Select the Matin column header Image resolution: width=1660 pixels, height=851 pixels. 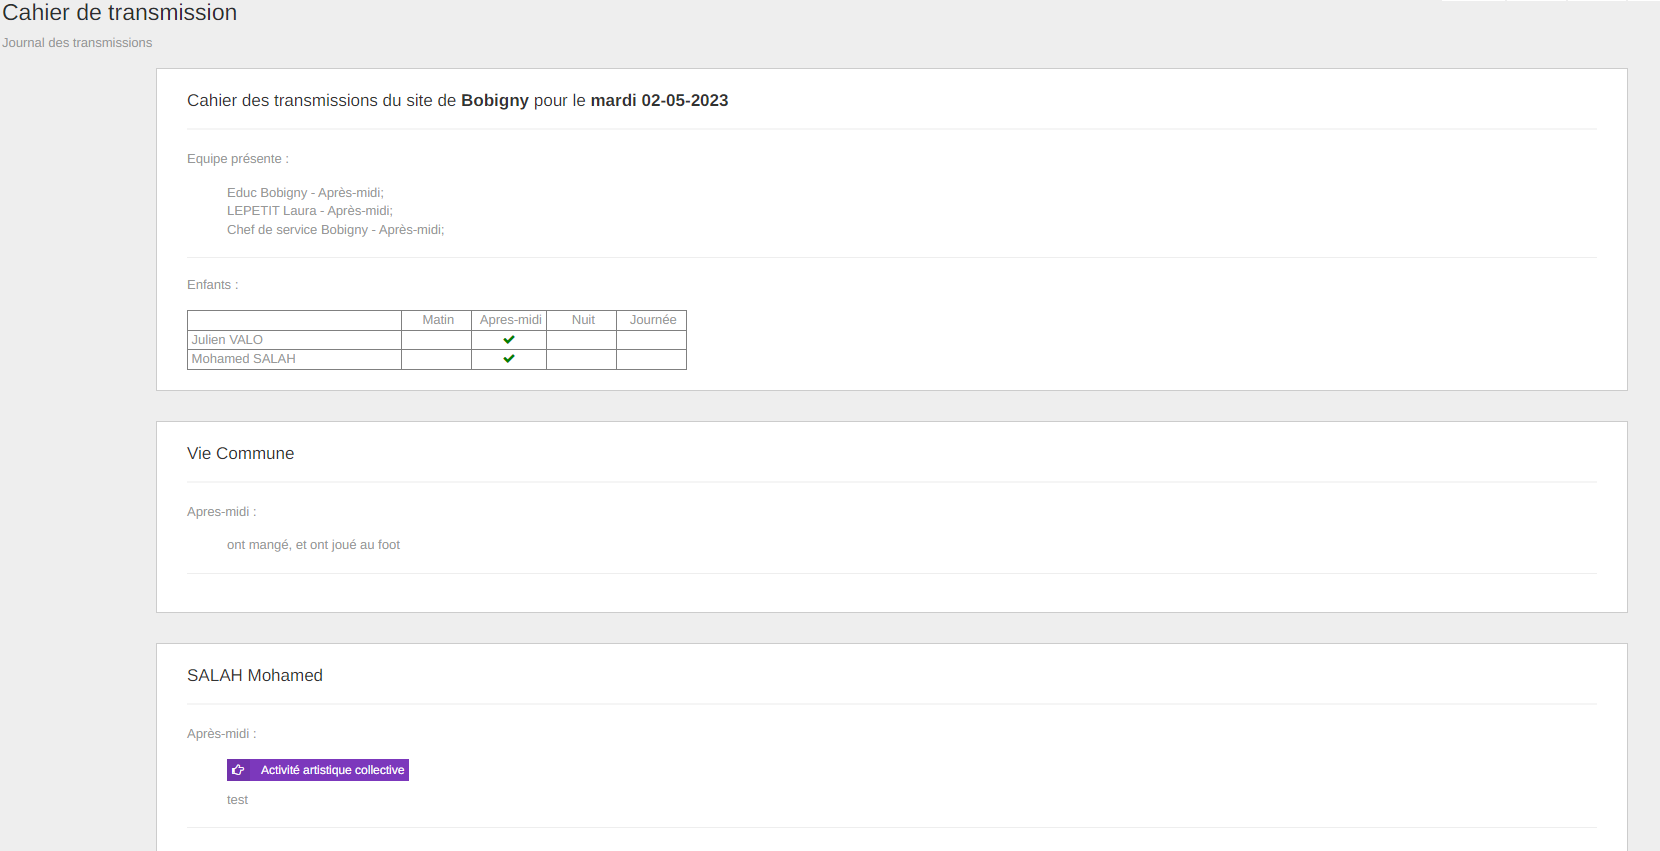pos(437,320)
